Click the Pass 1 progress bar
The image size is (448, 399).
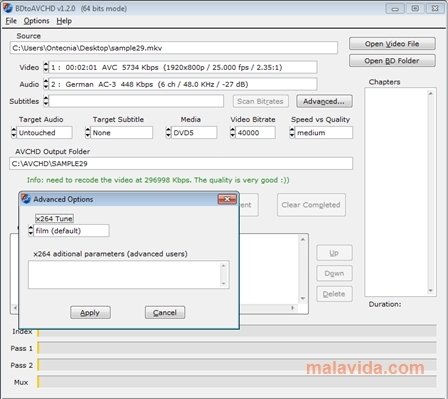(x=236, y=348)
